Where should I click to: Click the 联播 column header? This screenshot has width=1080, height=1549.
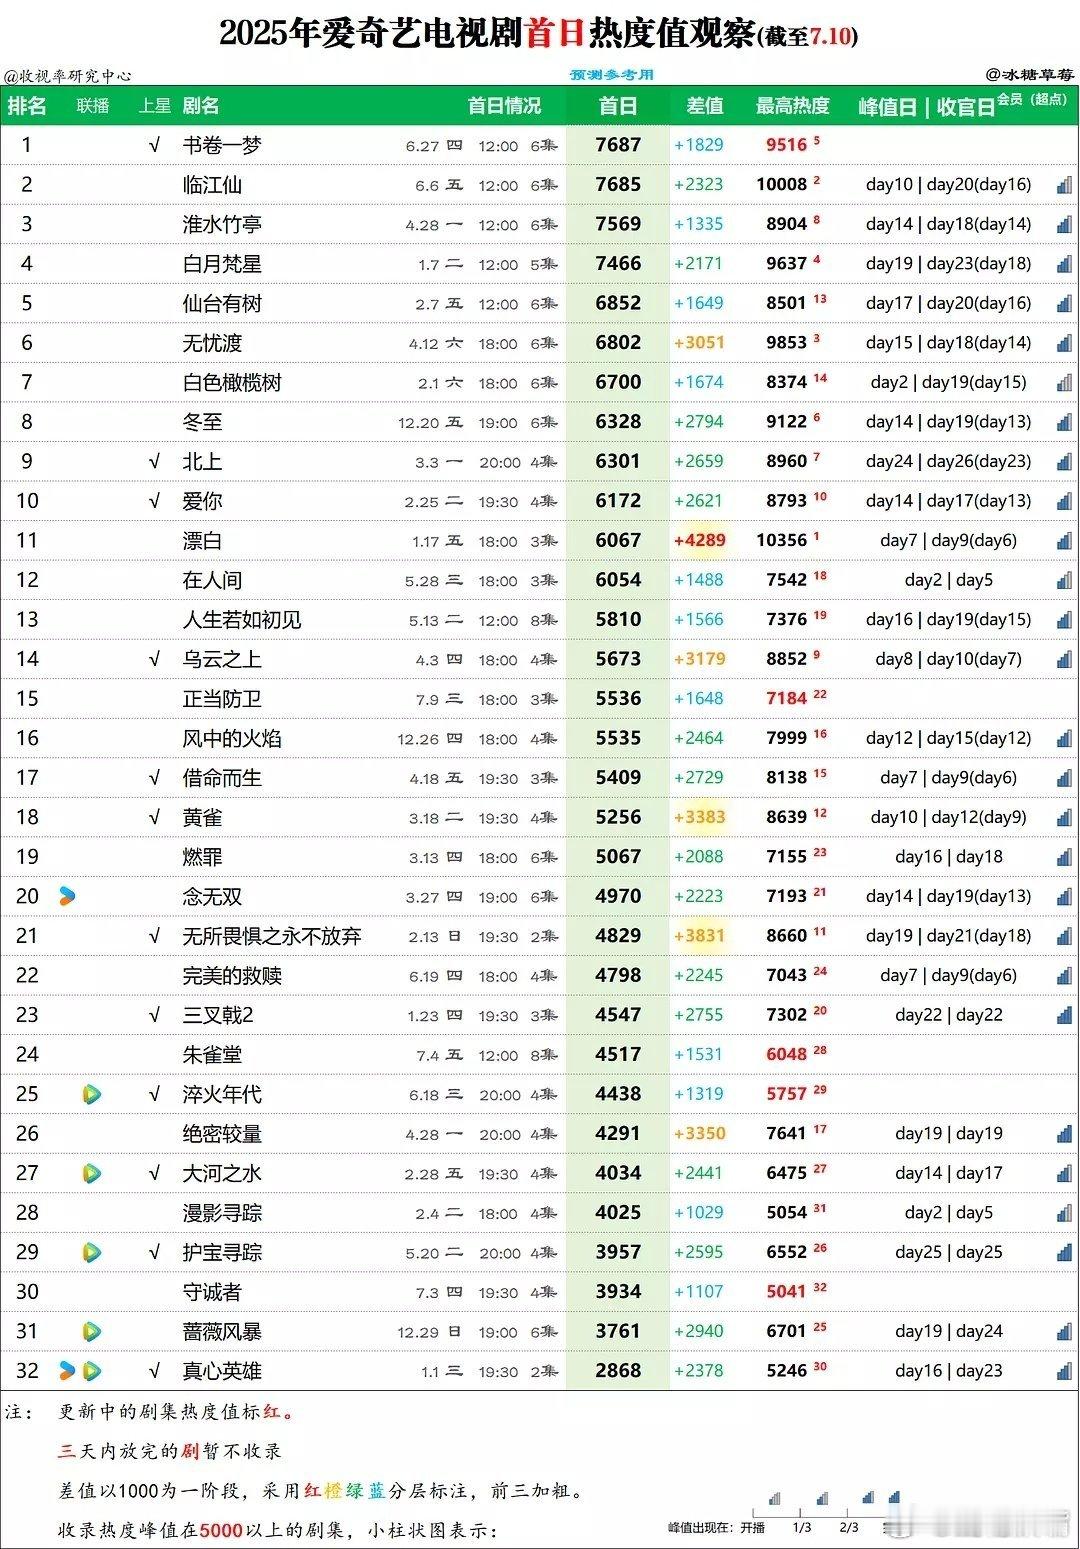93,106
